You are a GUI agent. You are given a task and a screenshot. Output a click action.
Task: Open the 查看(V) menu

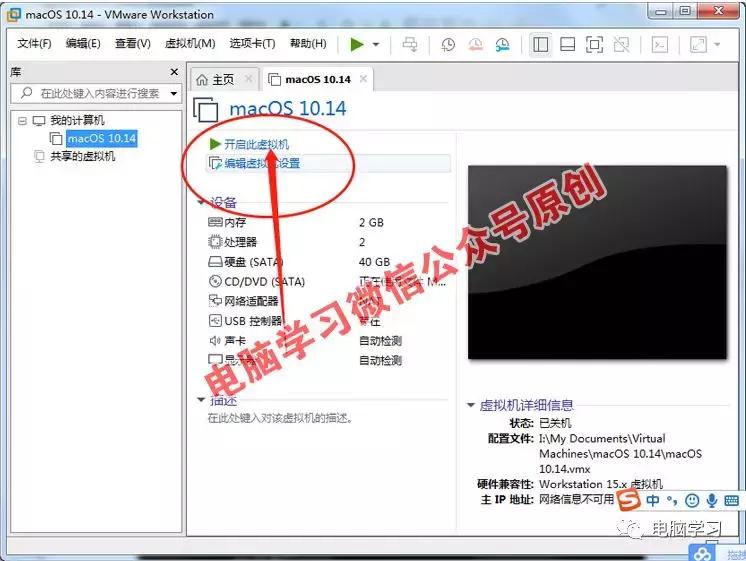133,44
